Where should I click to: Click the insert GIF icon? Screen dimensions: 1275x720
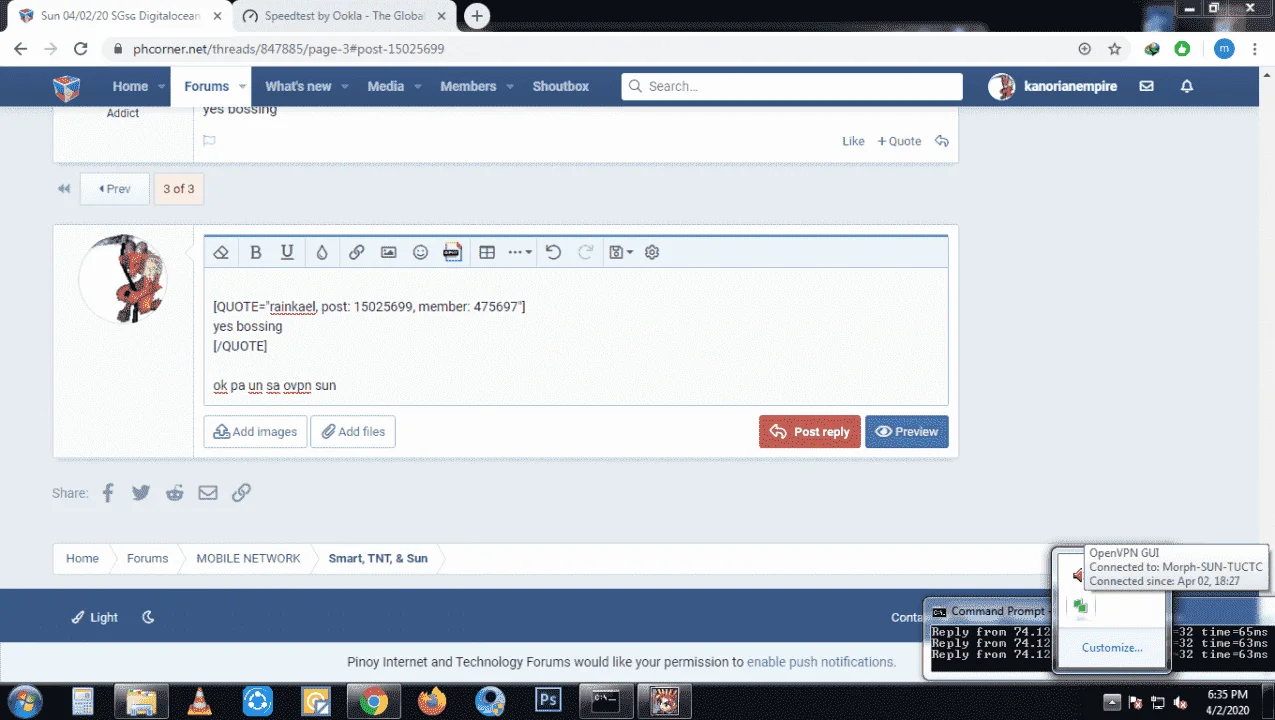click(452, 252)
